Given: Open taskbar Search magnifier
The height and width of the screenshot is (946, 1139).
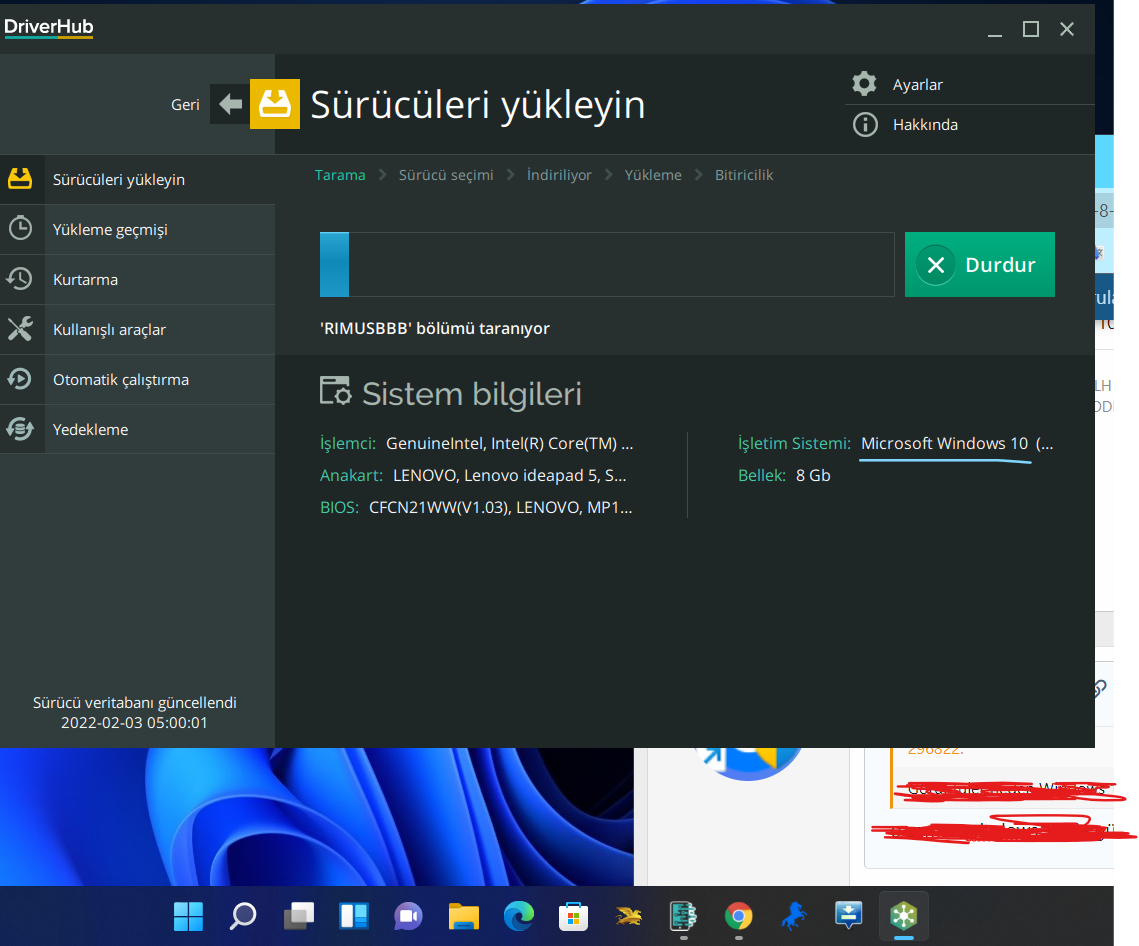Looking at the screenshot, I should click(243, 916).
